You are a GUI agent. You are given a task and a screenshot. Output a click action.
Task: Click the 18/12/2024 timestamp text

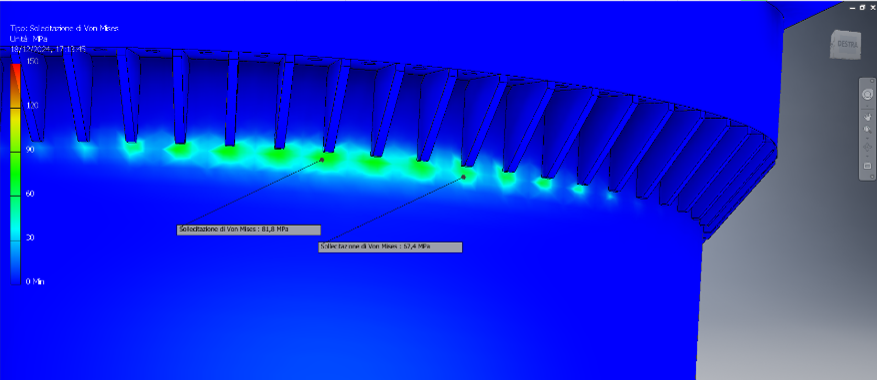[x=48, y=49]
